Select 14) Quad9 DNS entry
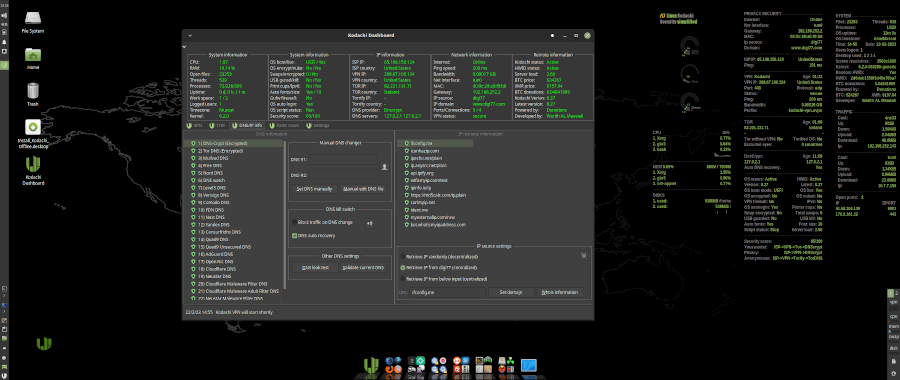The height and width of the screenshot is (380, 900). pyautogui.click(x=214, y=240)
